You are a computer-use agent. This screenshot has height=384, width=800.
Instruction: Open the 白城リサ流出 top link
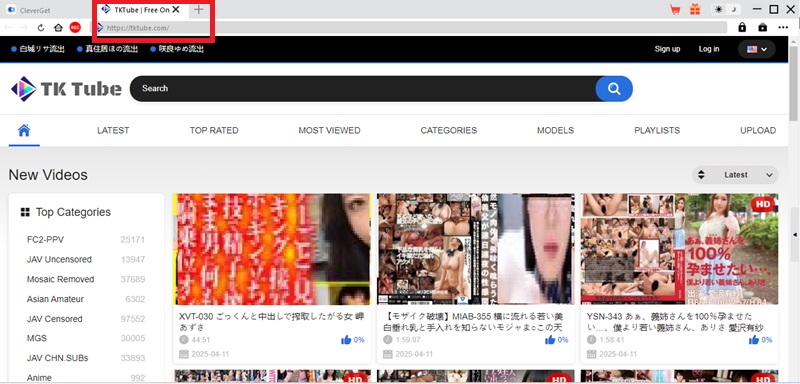click(42, 49)
